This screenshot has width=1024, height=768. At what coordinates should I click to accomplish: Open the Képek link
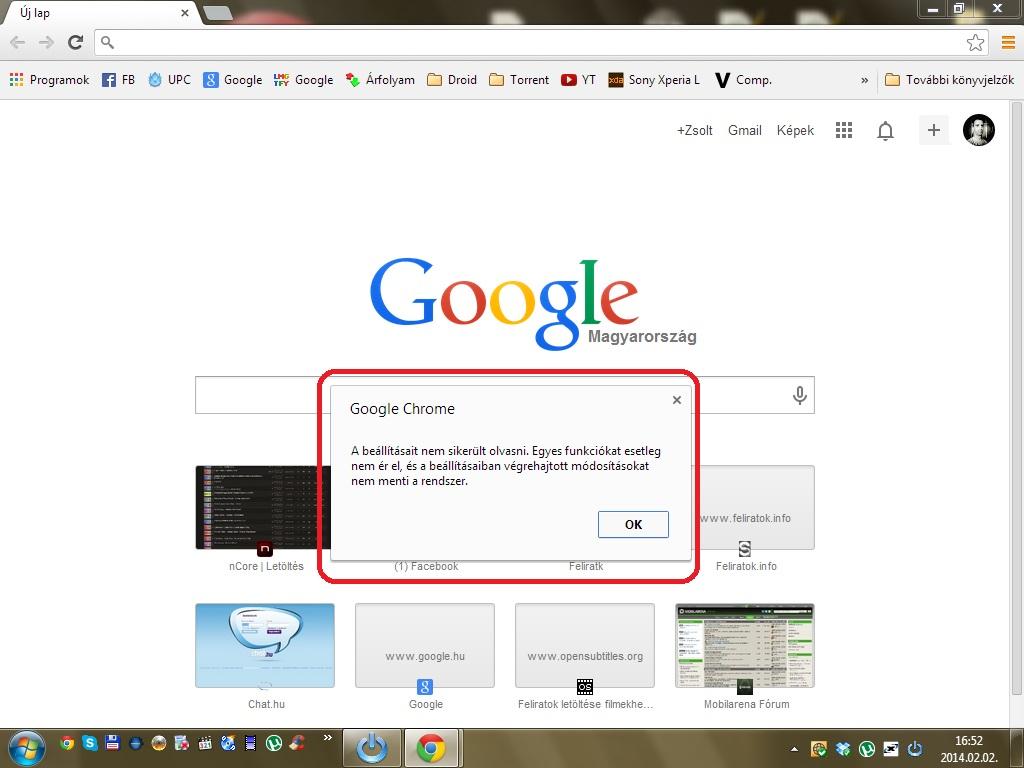point(795,131)
